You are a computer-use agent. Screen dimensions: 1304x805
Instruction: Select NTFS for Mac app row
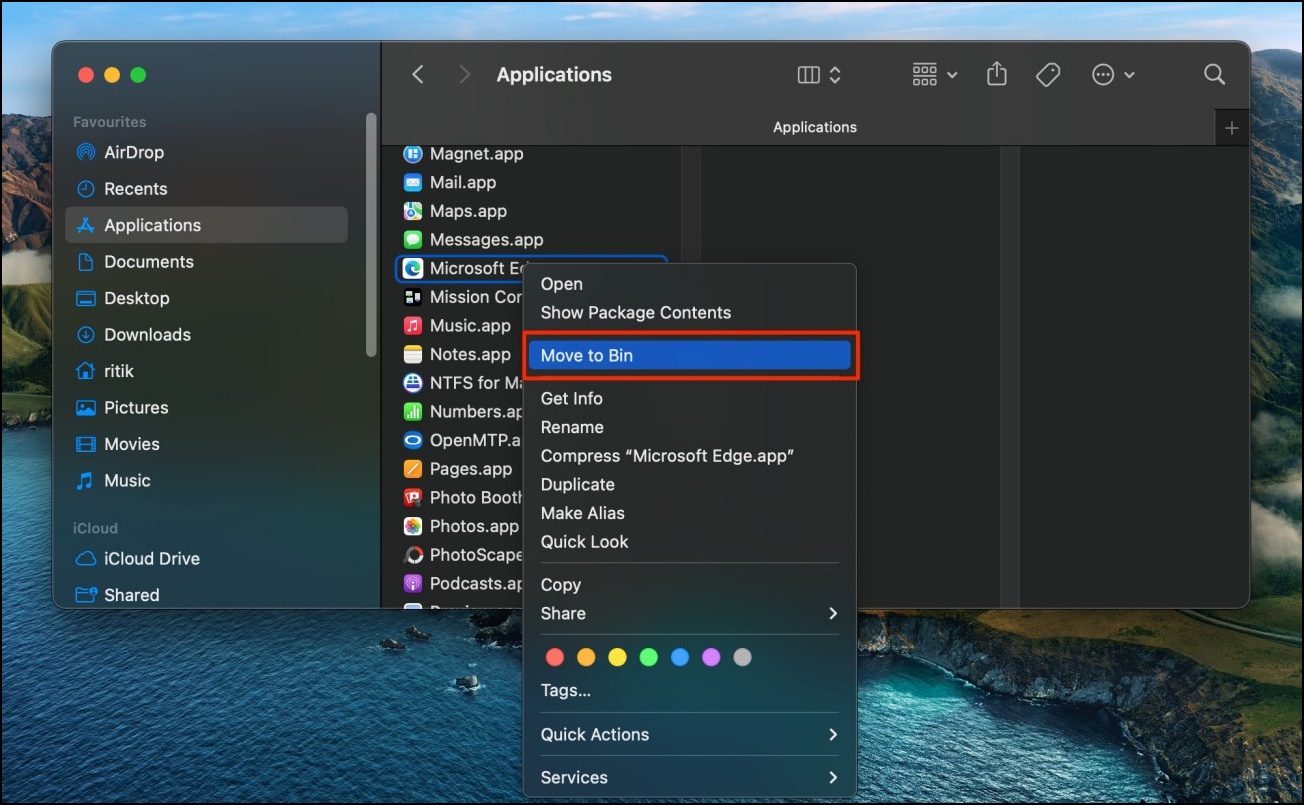click(460, 383)
